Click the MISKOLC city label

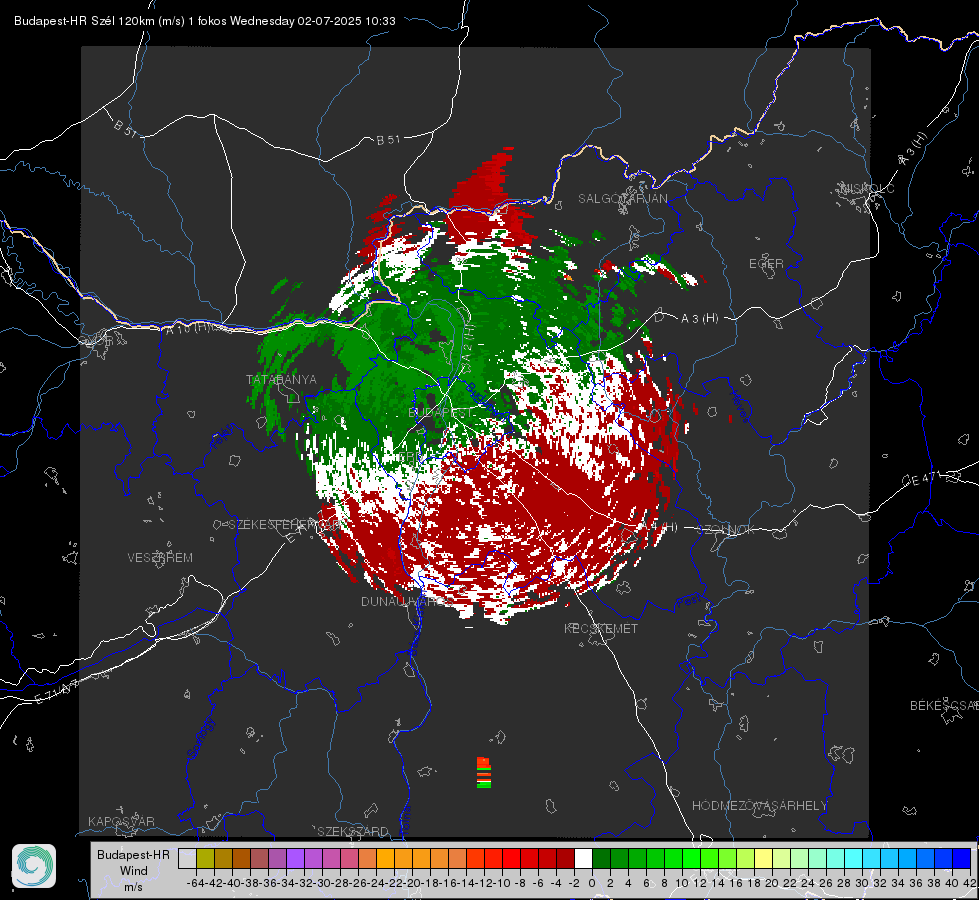[868, 188]
